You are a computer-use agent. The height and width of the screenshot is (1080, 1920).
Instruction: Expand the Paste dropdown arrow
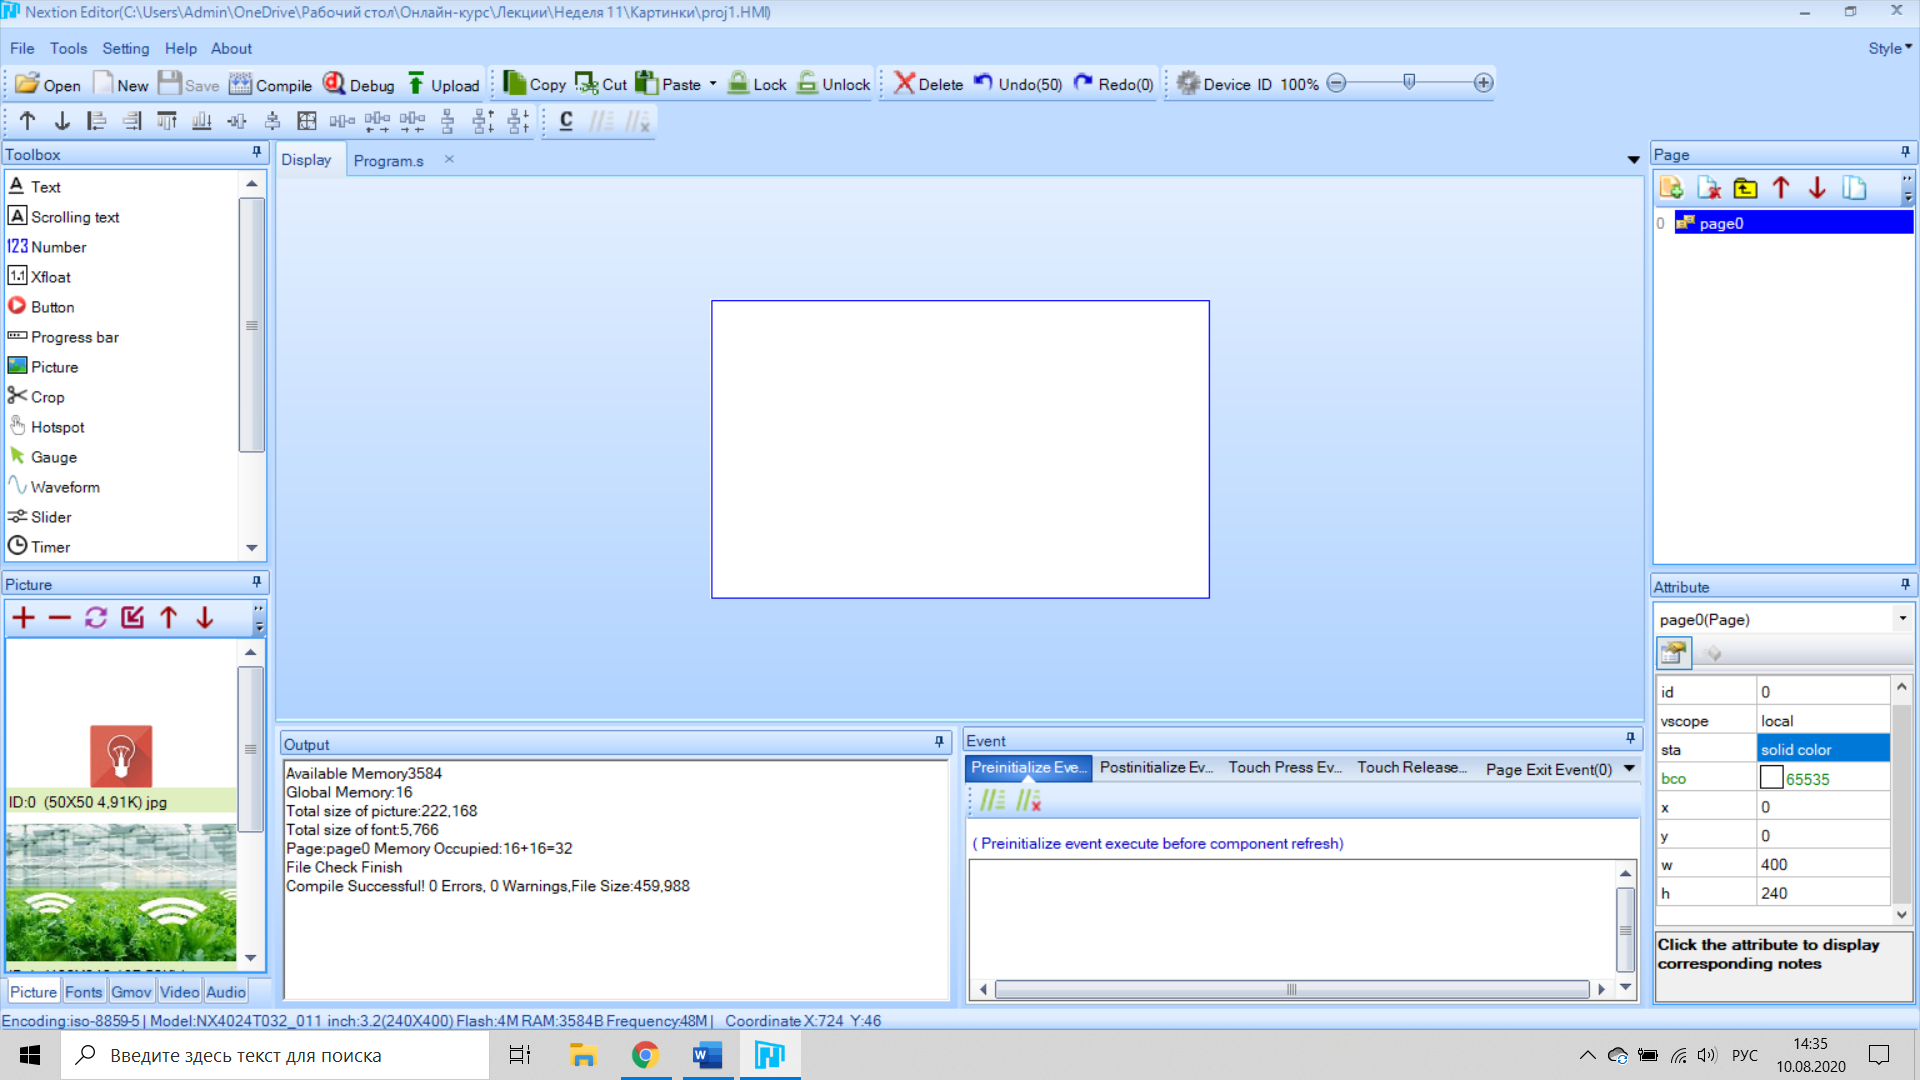point(713,84)
